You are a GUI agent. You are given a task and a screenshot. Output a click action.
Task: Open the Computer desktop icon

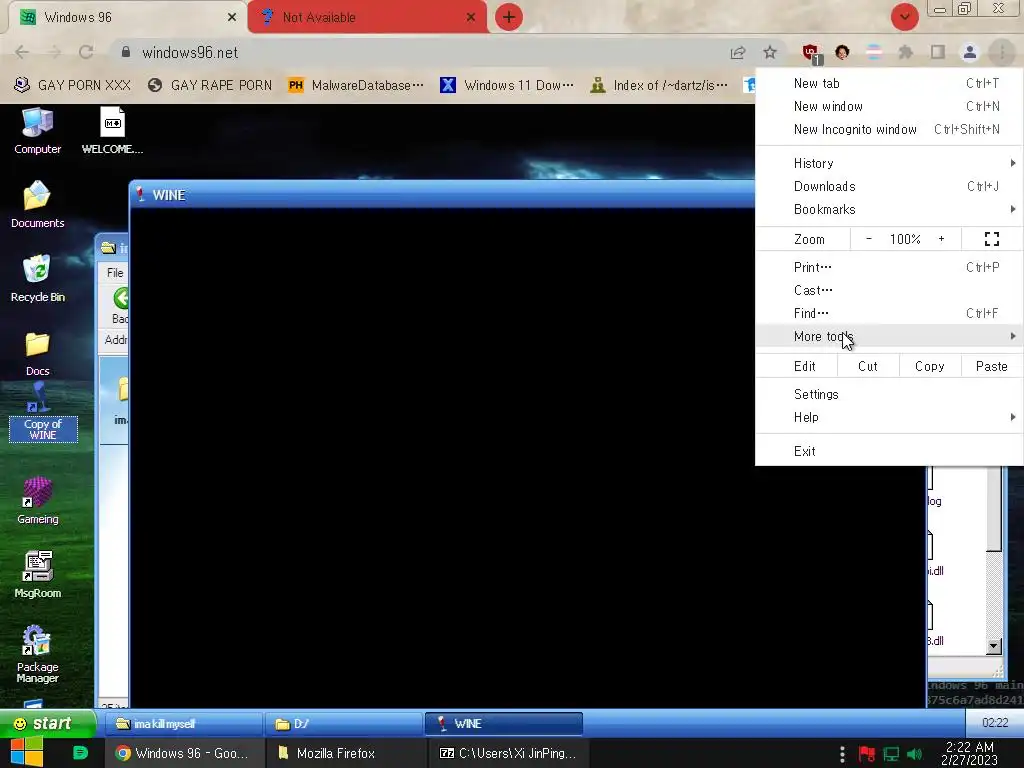pos(37,131)
